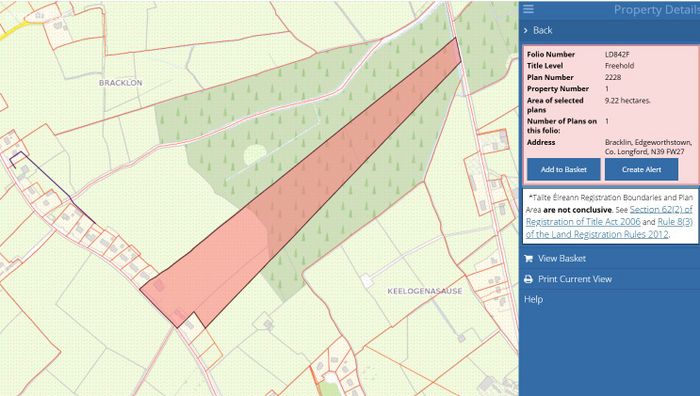The width and height of the screenshot is (700, 396).
Task: Click the shopping cart basket icon
Action: (x=529, y=258)
